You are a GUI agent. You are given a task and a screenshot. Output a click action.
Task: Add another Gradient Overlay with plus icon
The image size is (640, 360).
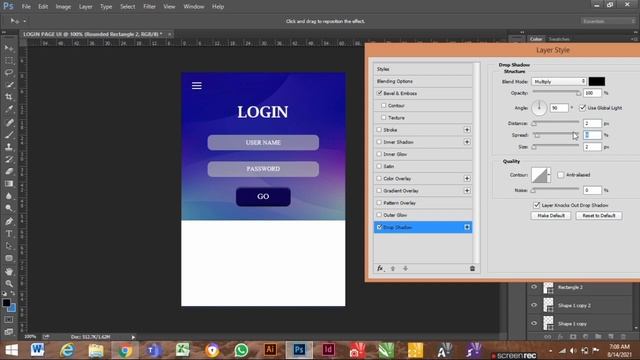coord(467,191)
